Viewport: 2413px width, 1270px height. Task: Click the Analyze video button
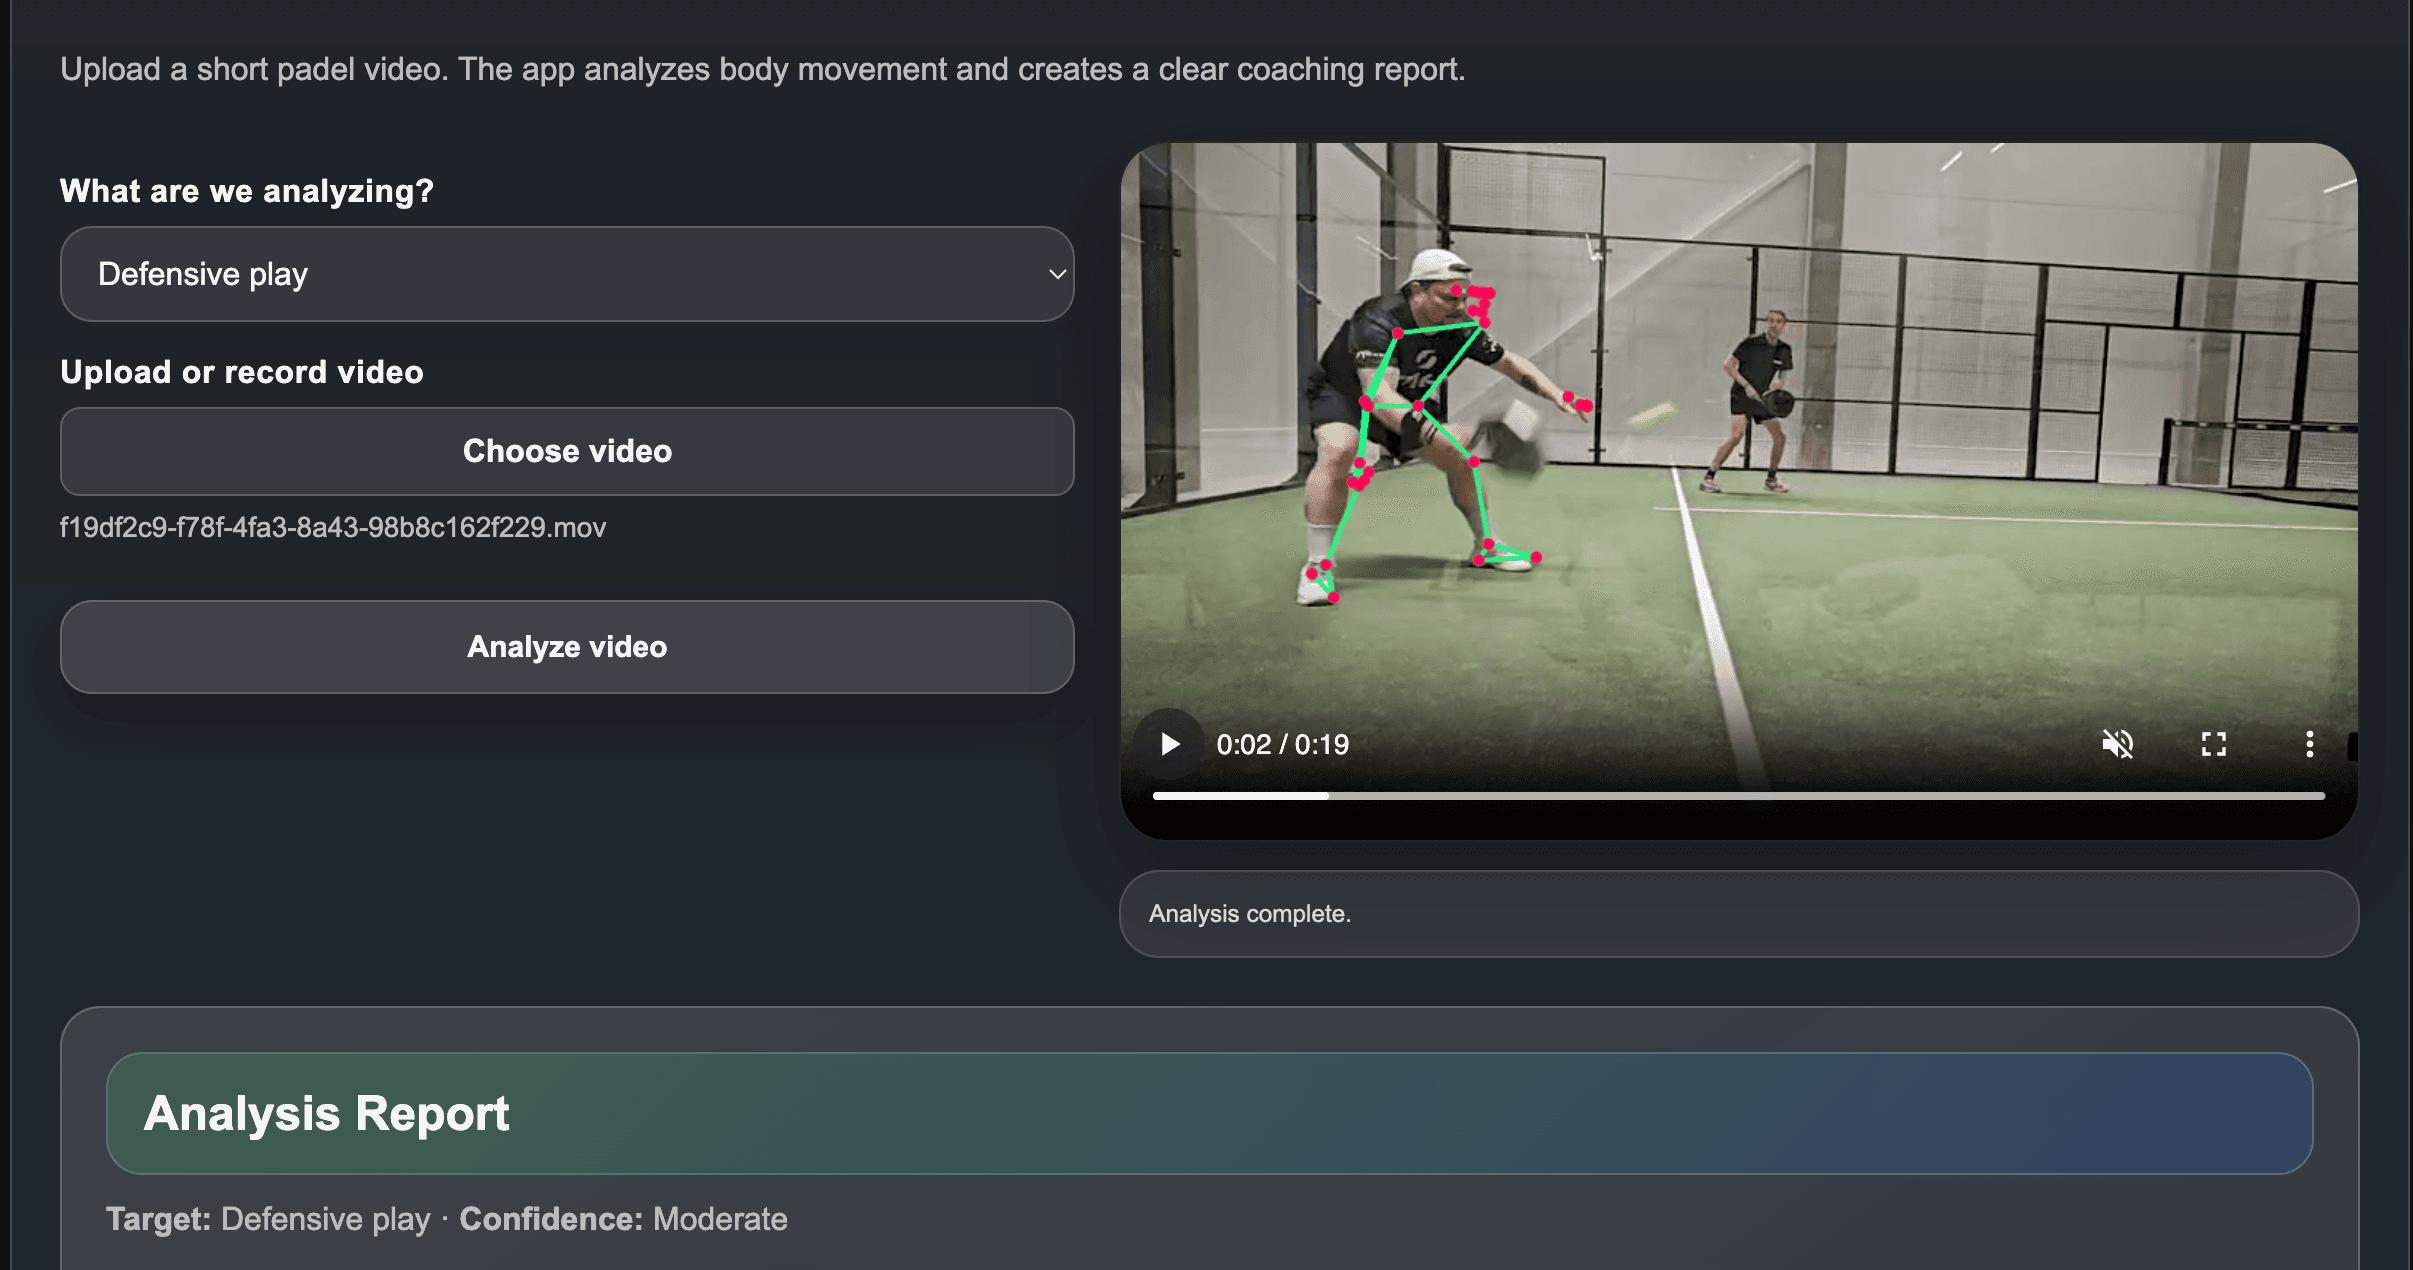[567, 647]
